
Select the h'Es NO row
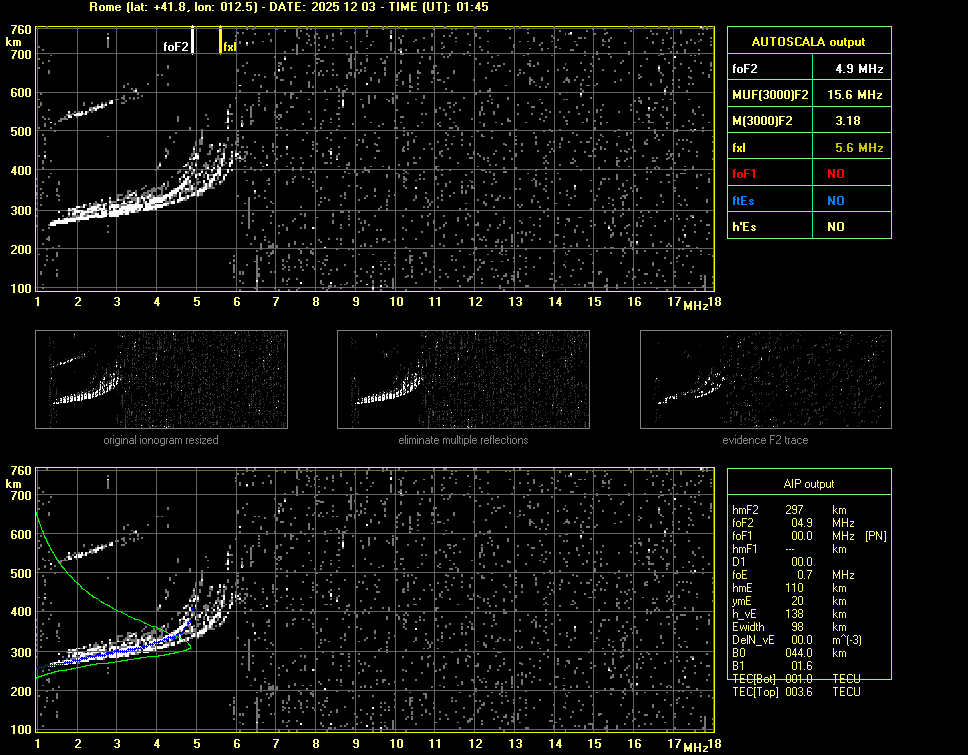[808, 227]
